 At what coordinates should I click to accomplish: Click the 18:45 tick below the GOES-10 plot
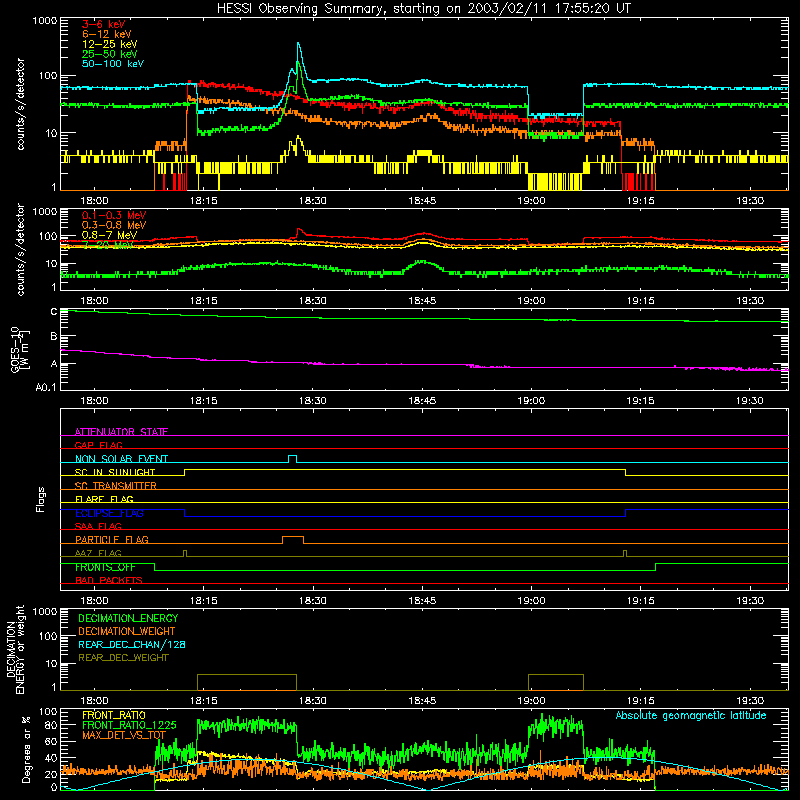pos(422,401)
